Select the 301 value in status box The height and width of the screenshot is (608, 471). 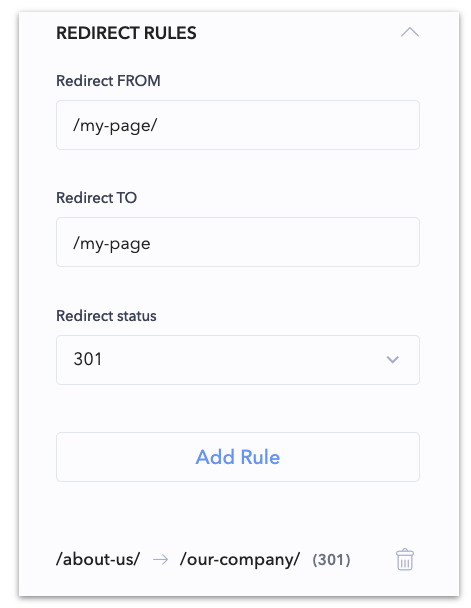pyautogui.click(x=88, y=359)
